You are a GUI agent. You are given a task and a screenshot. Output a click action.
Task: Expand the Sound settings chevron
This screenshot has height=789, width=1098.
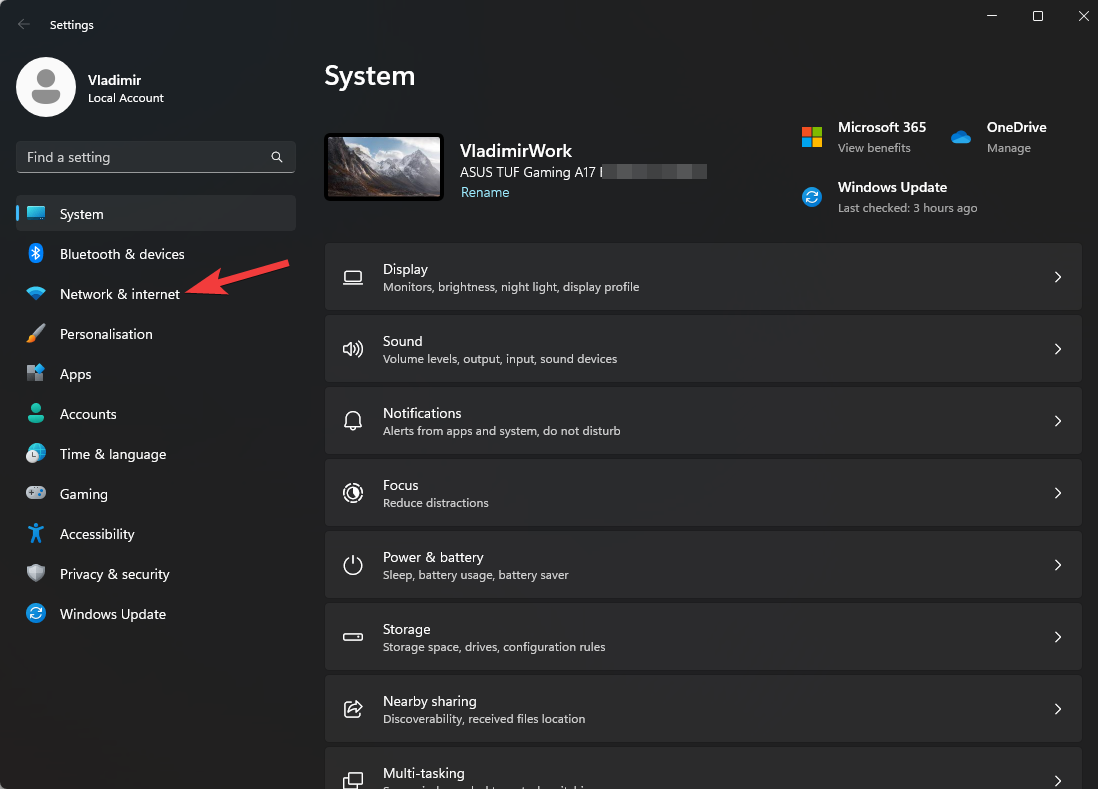tap(1058, 349)
